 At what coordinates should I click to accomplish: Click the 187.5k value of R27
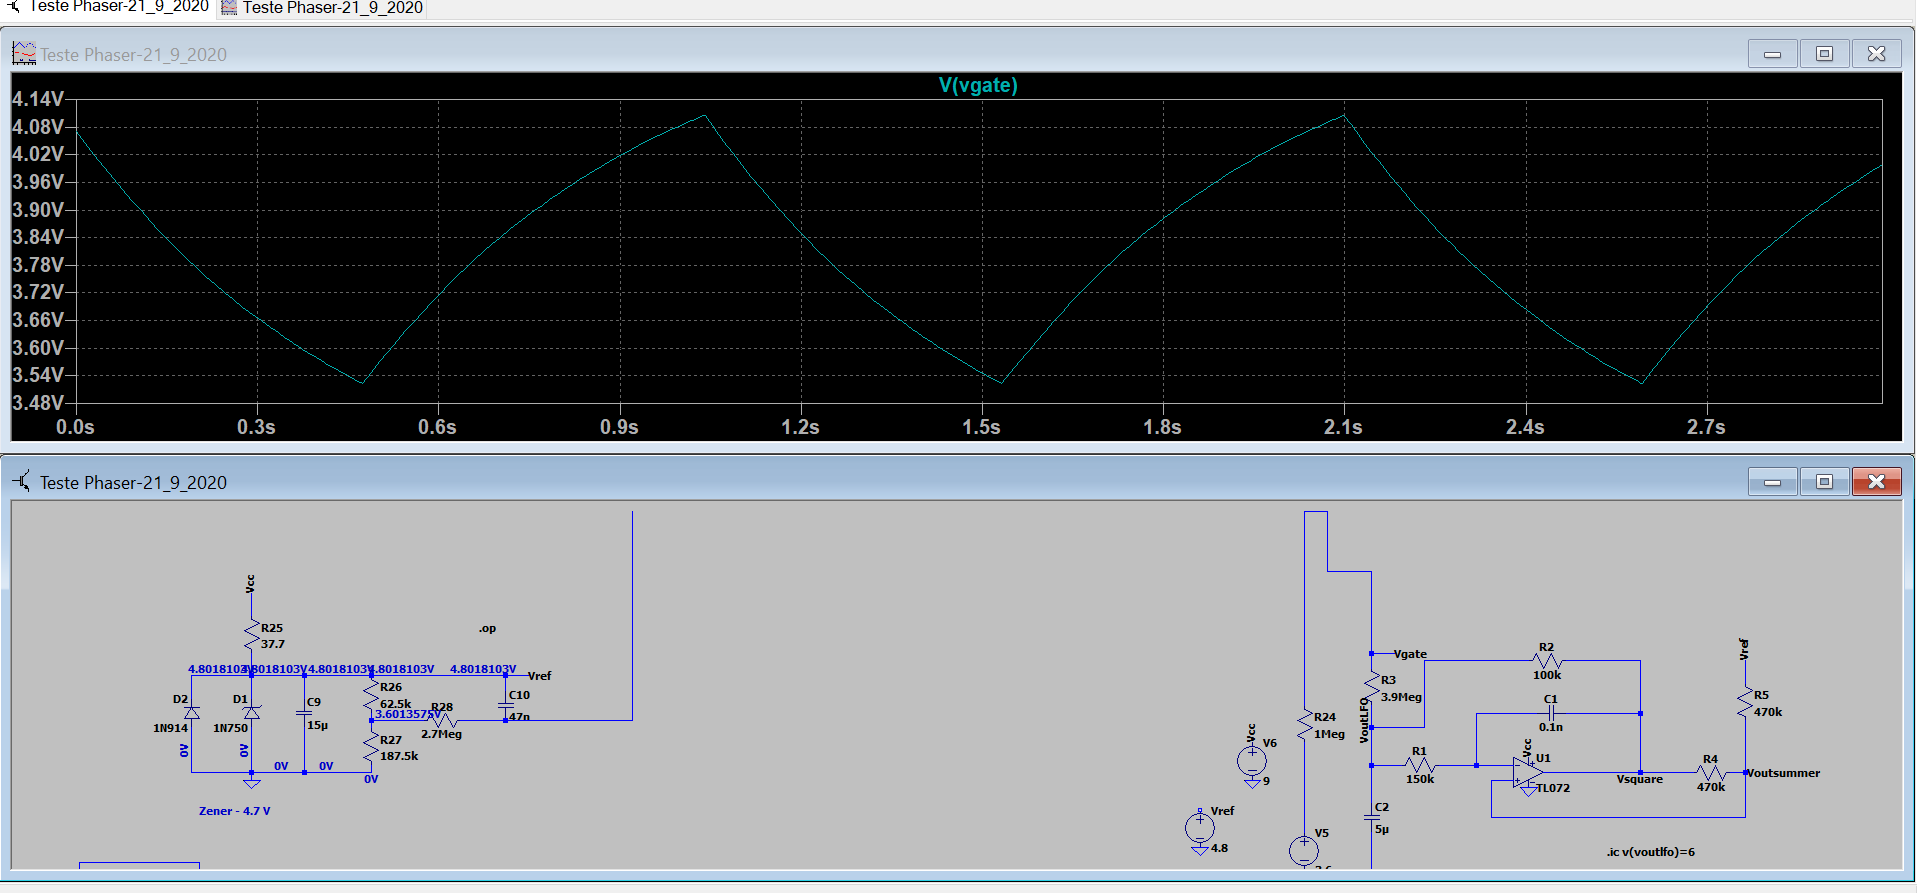pyautogui.click(x=399, y=756)
